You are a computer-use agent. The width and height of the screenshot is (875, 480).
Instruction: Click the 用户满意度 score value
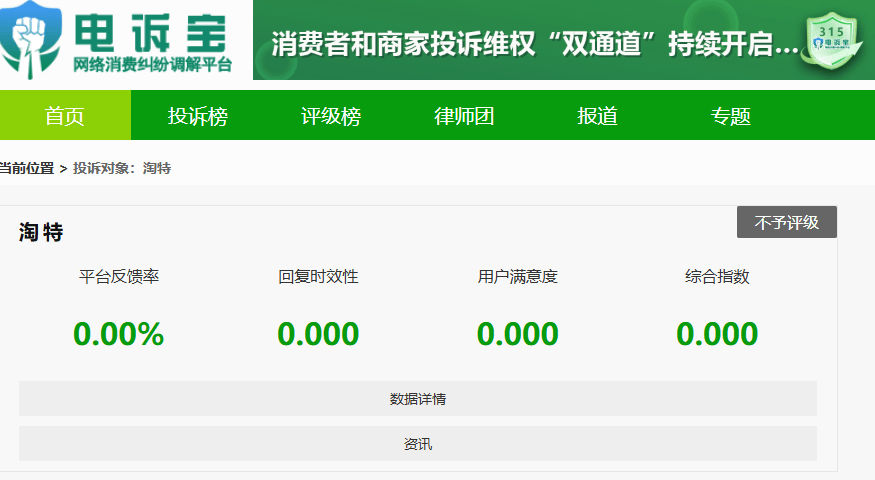(x=517, y=334)
